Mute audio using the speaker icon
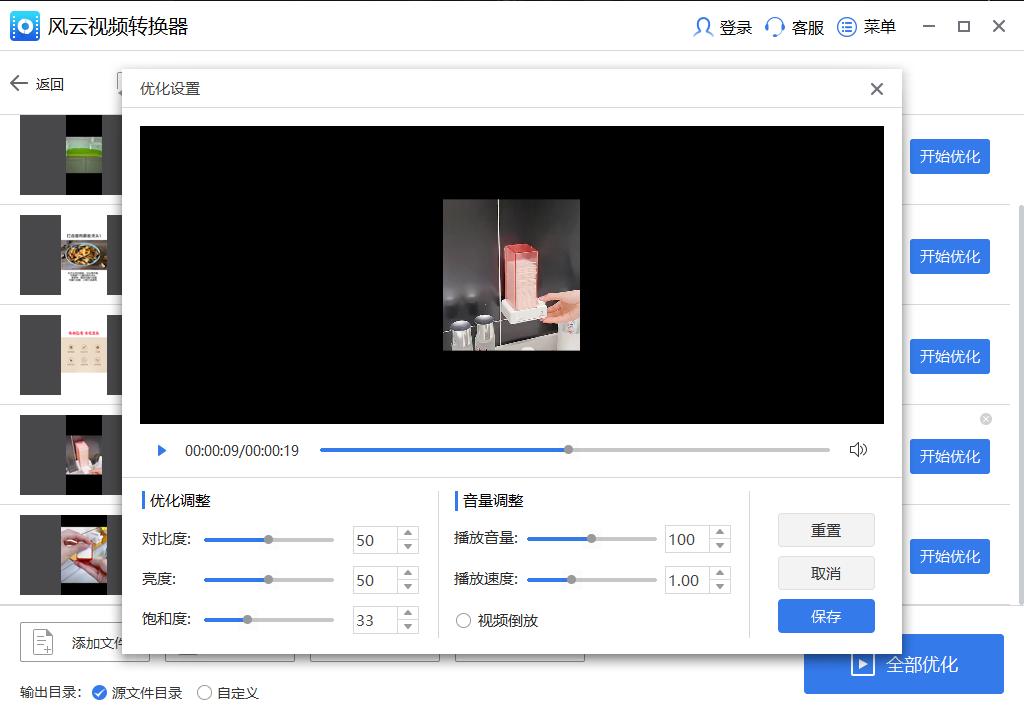1024x721 pixels. click(x=858, y=450)
